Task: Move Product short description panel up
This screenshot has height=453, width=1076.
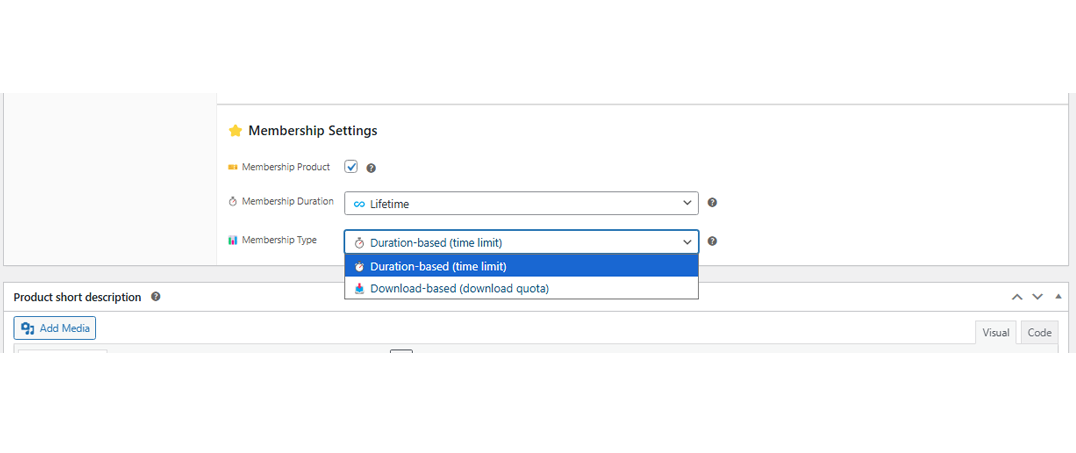Action: (x=1017, y=297)
